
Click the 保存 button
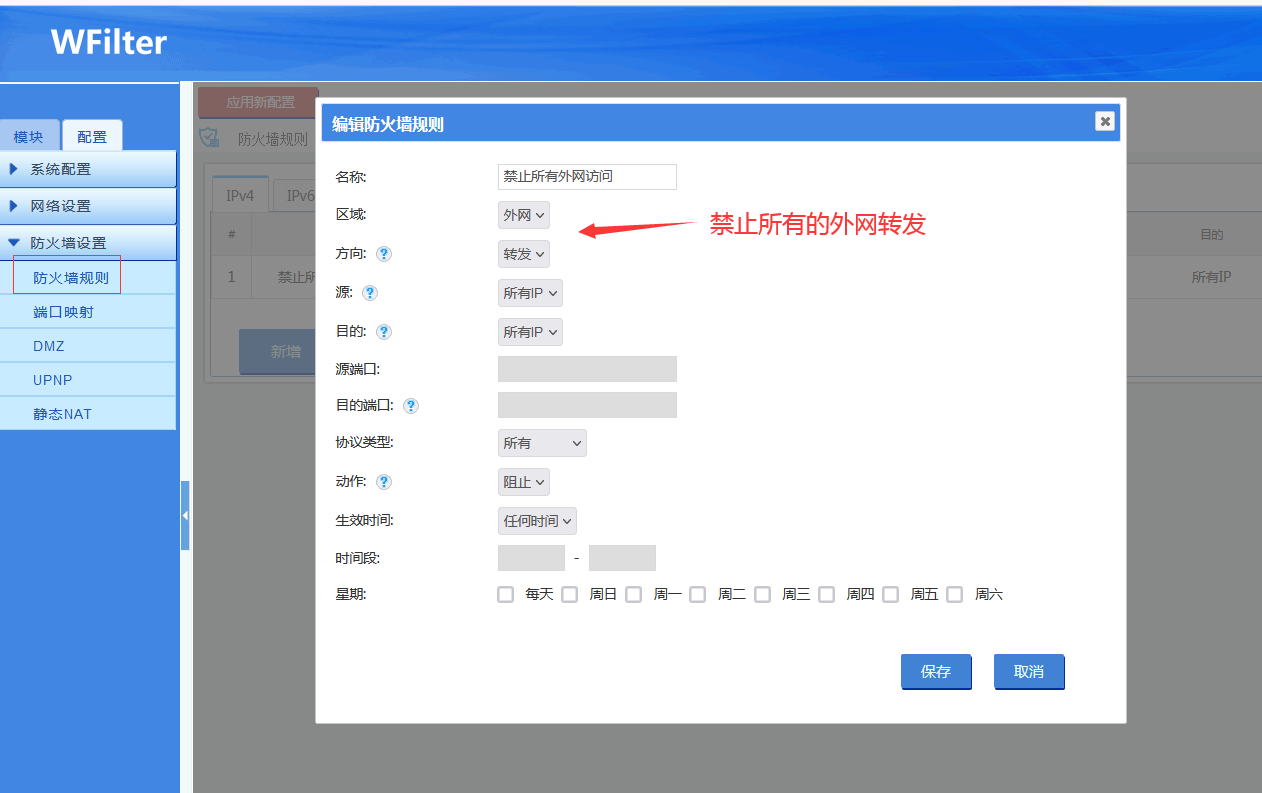click(x=936, y=672)
